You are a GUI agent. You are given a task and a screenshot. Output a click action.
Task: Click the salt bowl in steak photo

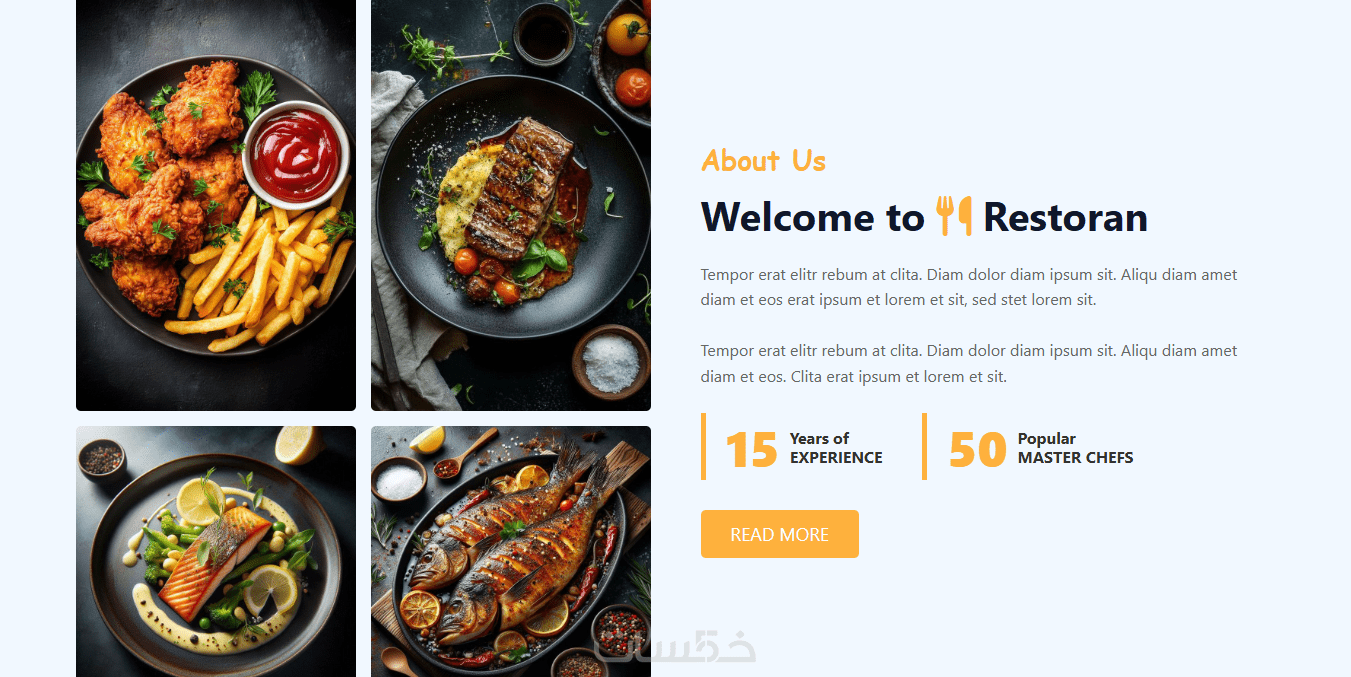(611, 361)
